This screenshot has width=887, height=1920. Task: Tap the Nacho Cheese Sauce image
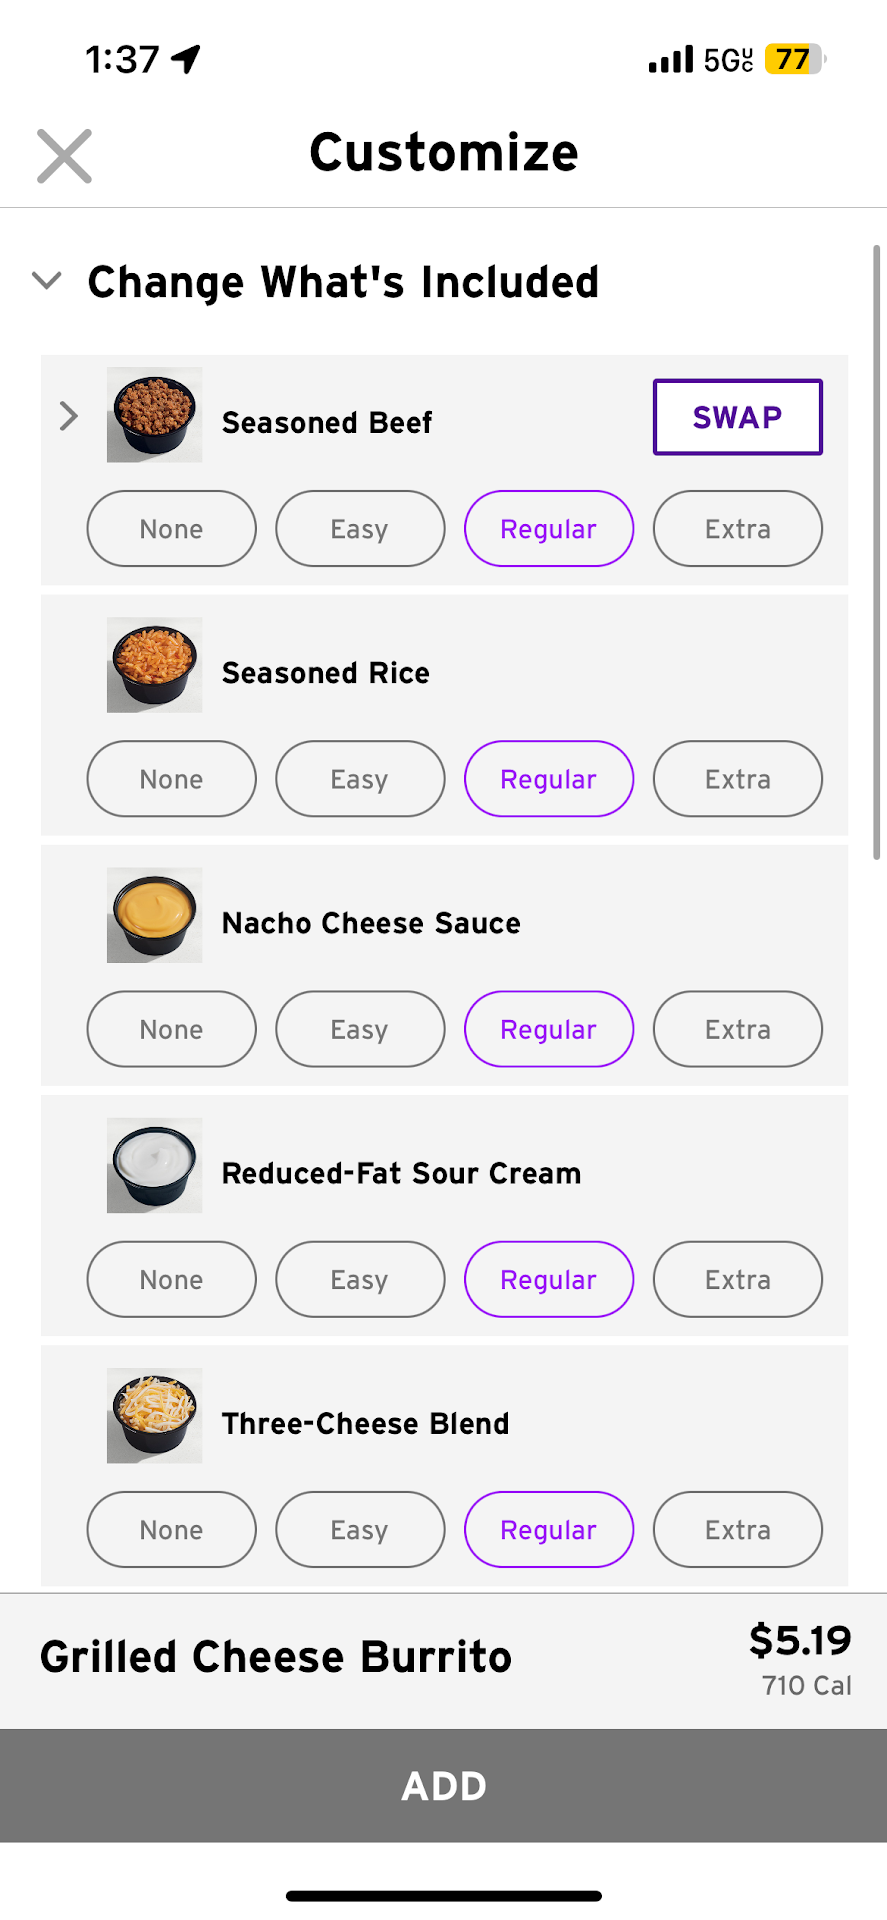click(x=154, y=915)
